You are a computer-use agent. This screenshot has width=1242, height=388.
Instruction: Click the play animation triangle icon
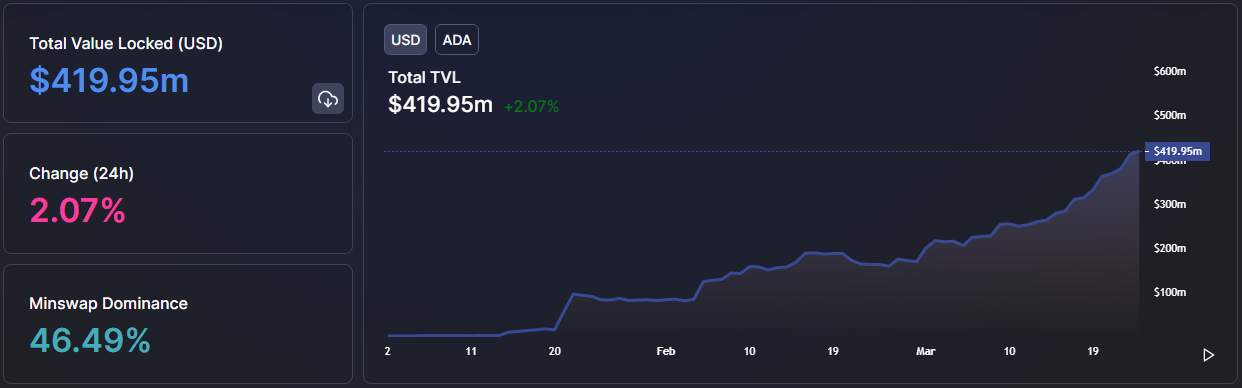coord(1208,355)
